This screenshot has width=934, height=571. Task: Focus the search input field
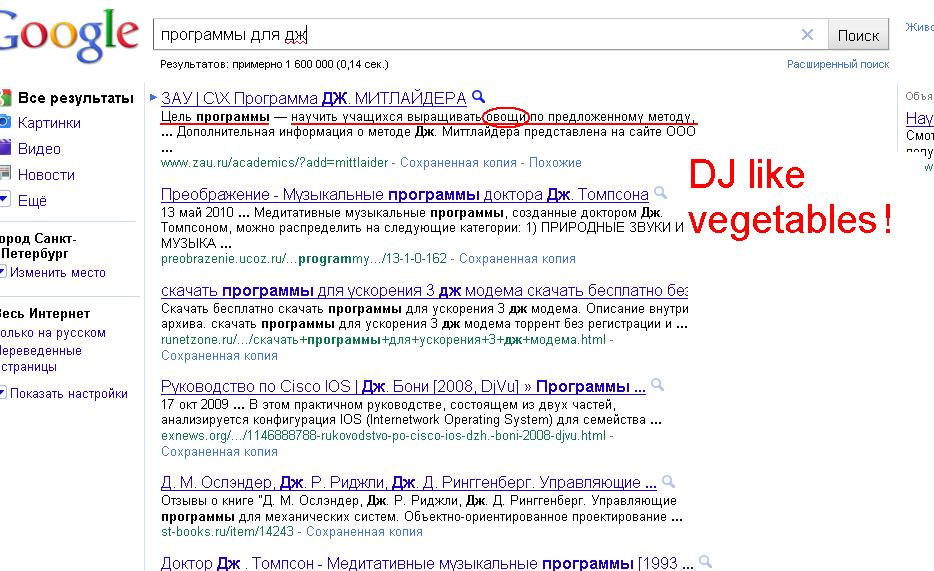click(477, 35)
